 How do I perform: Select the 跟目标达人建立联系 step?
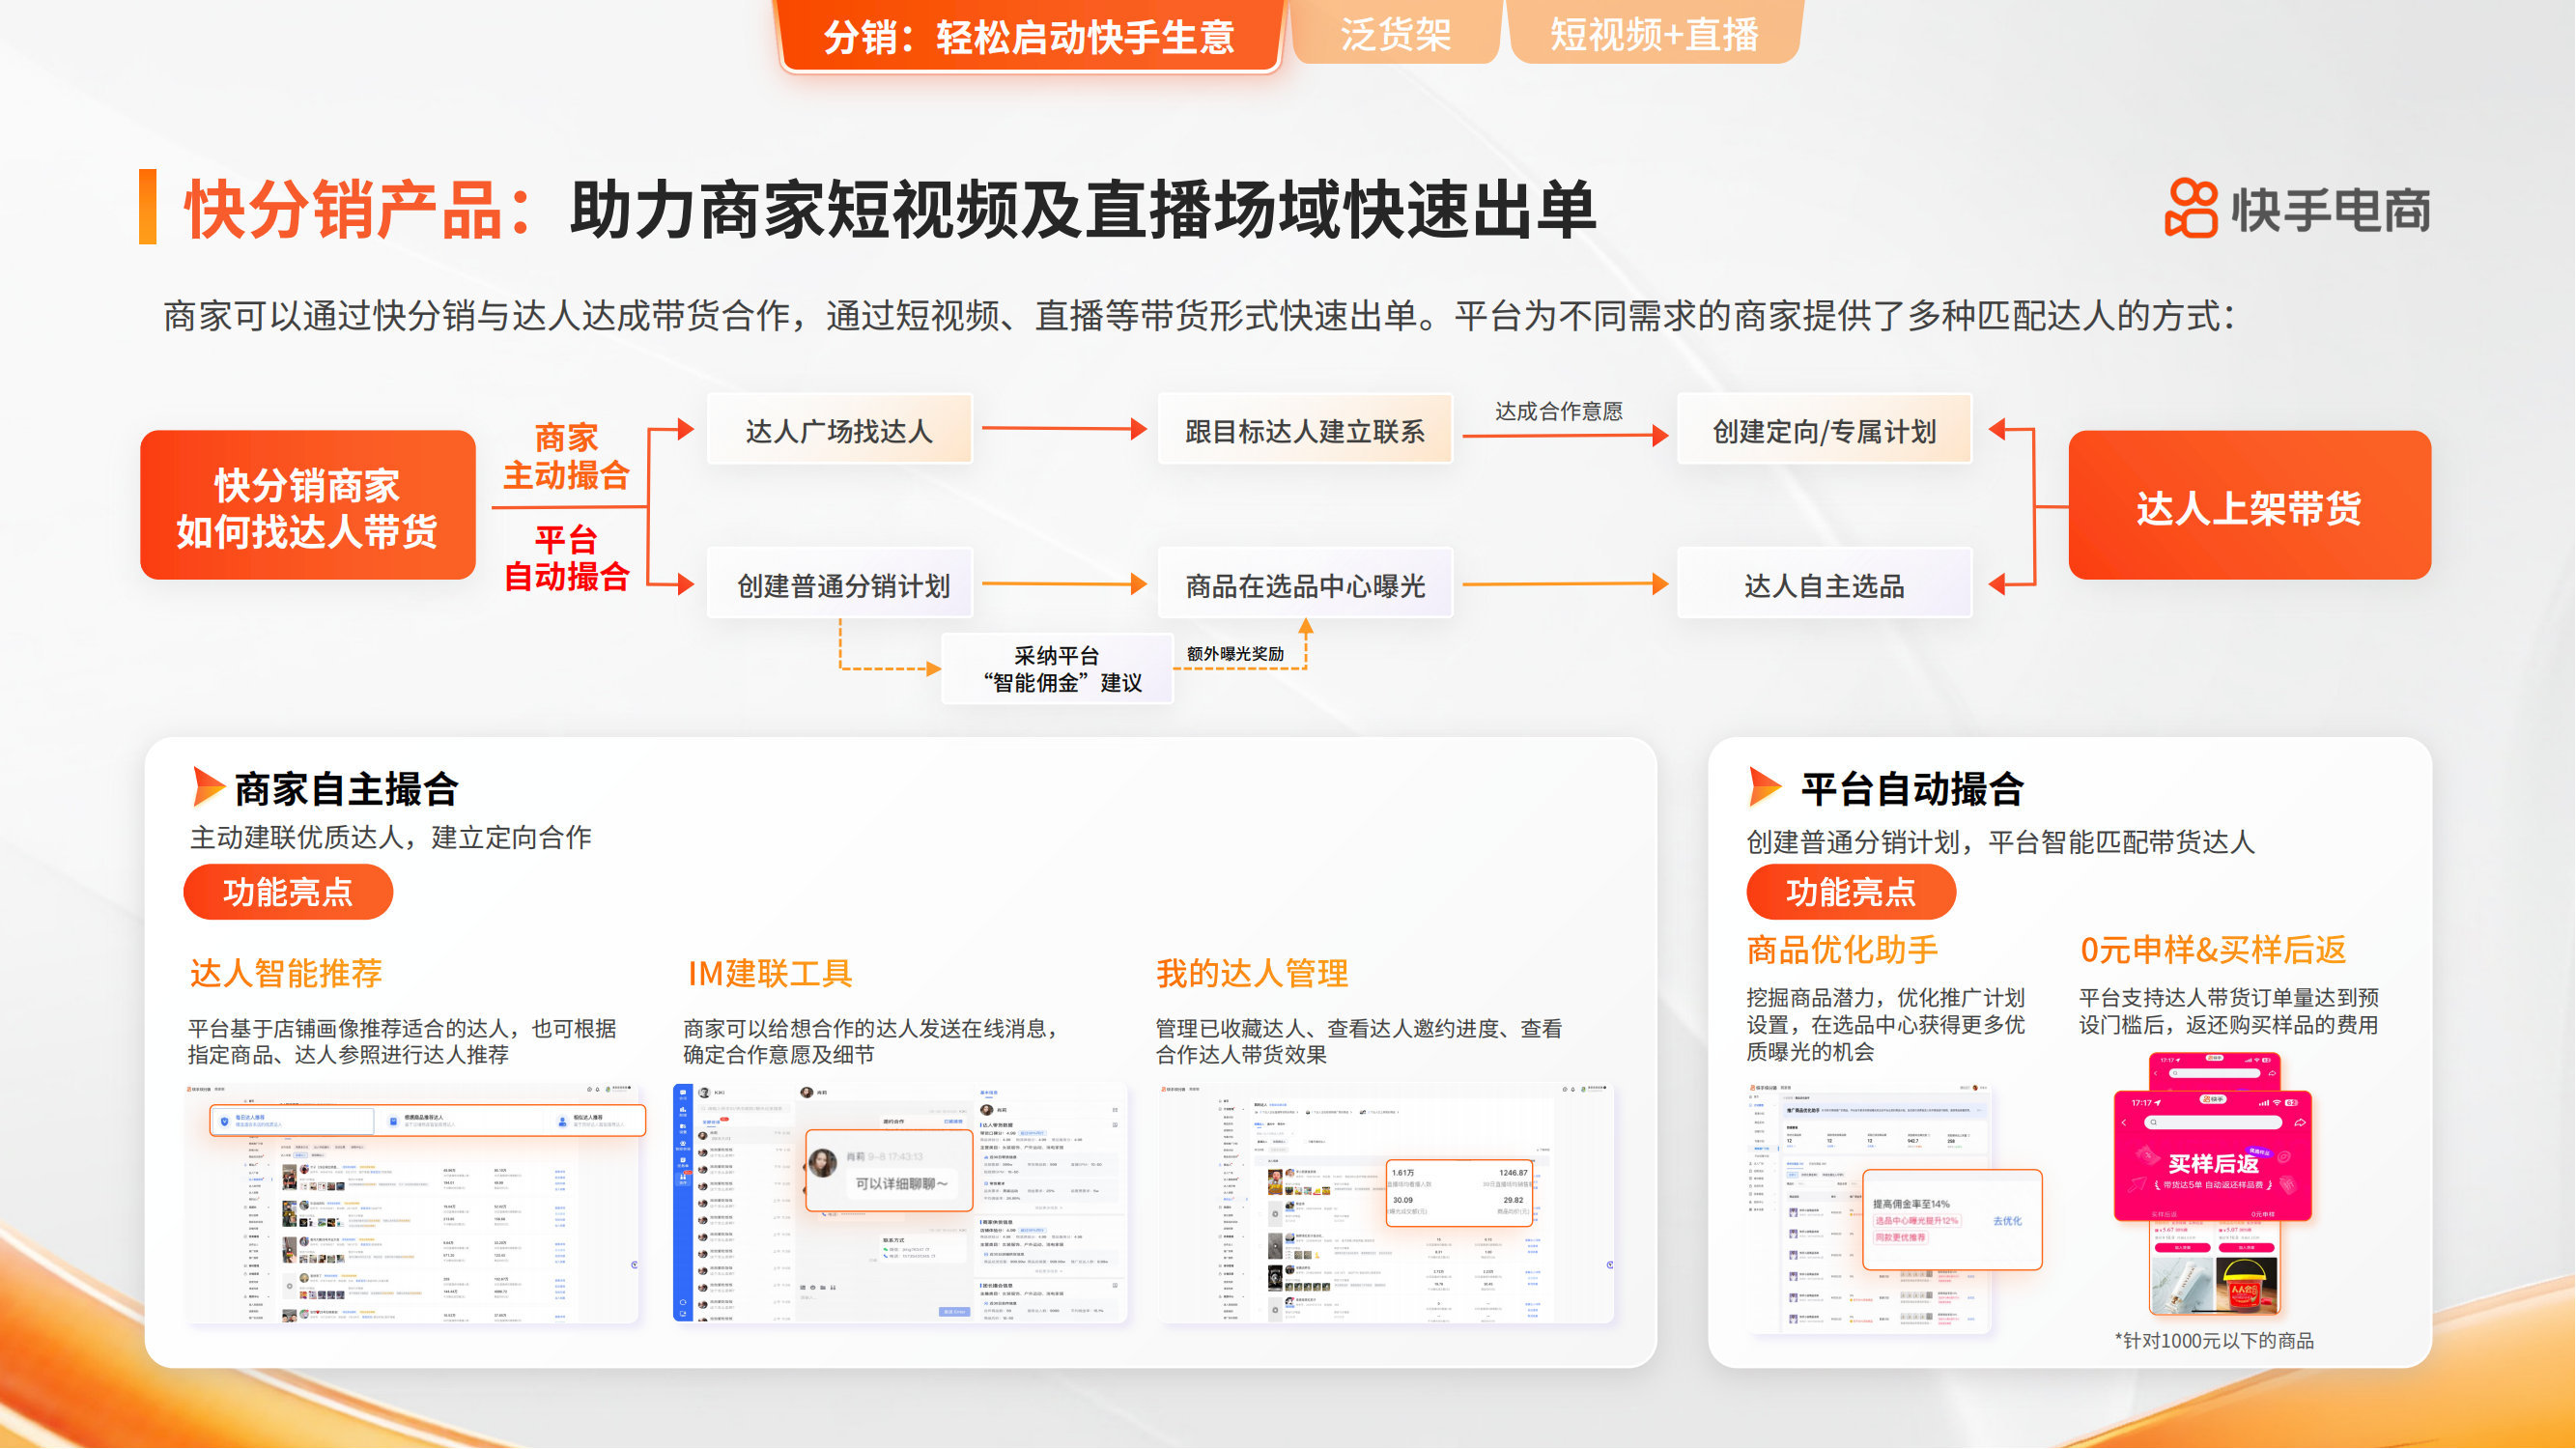pyautogui.click(x=1305, y=430)
